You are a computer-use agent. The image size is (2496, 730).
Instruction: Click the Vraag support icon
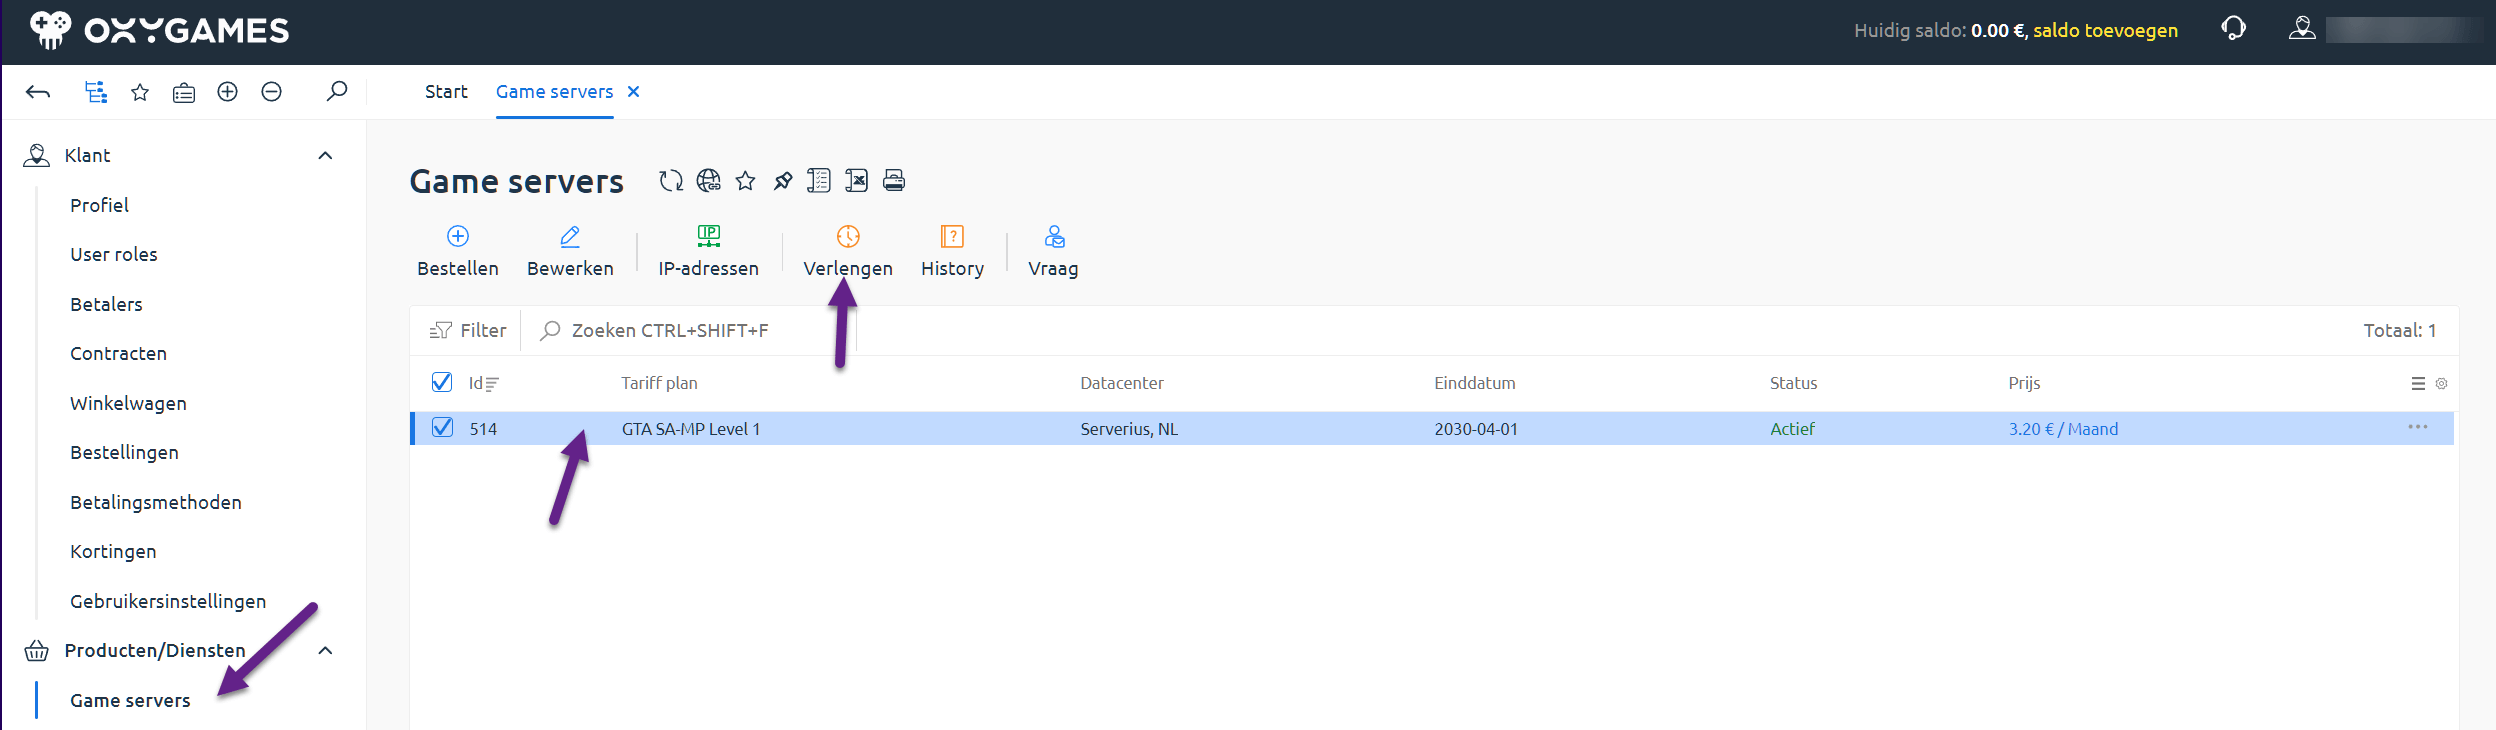tap(1053, 237)
